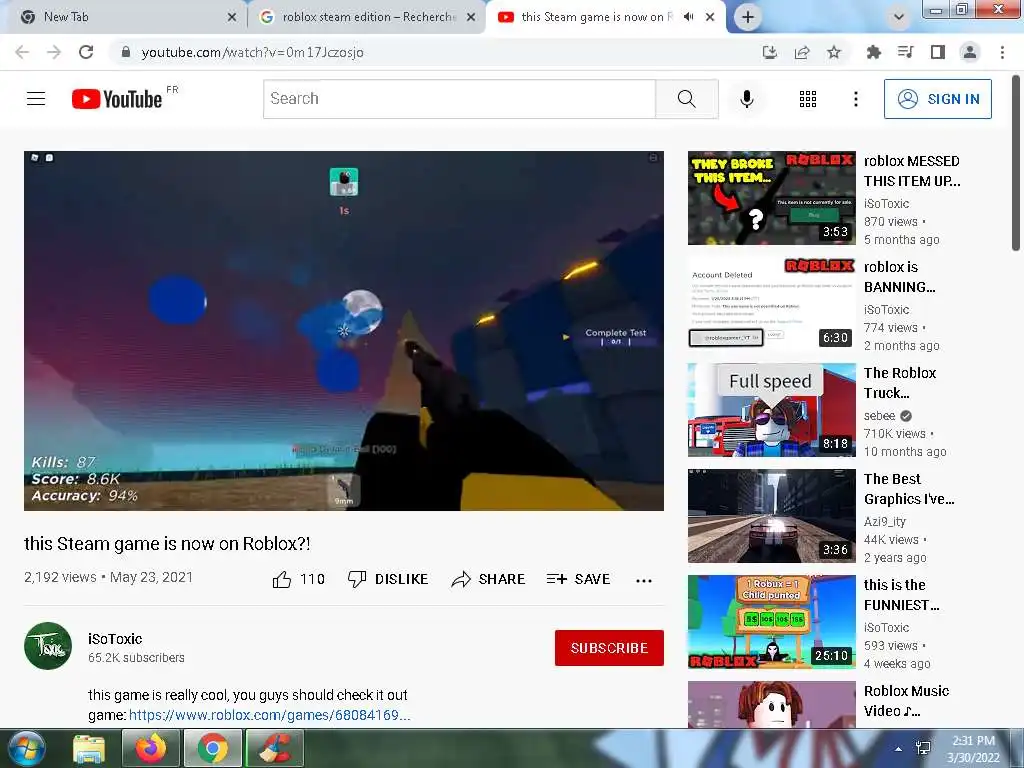Screen dimensions: 1024x768
Task: Open media controls icon in Chrome toolbar
Action: (906, 52)
